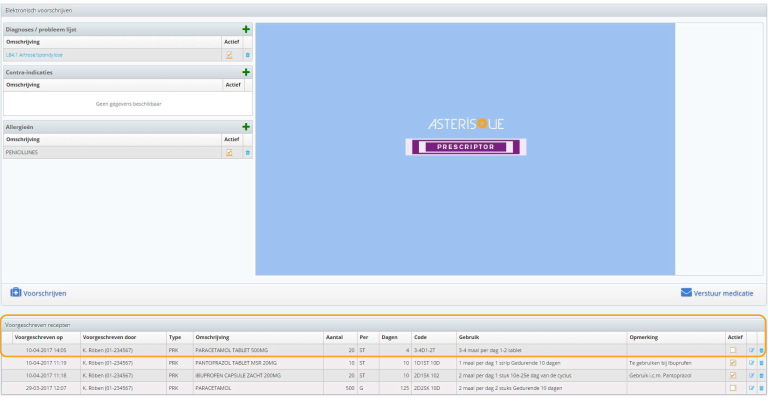Delete the PENICILLINES allergy with trash icon
771x400 pixels.
(247, 153)
